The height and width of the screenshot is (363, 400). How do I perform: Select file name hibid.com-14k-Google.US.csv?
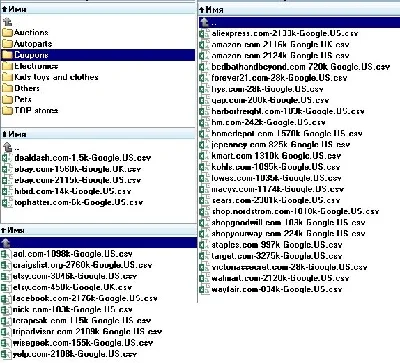(73, 191)
